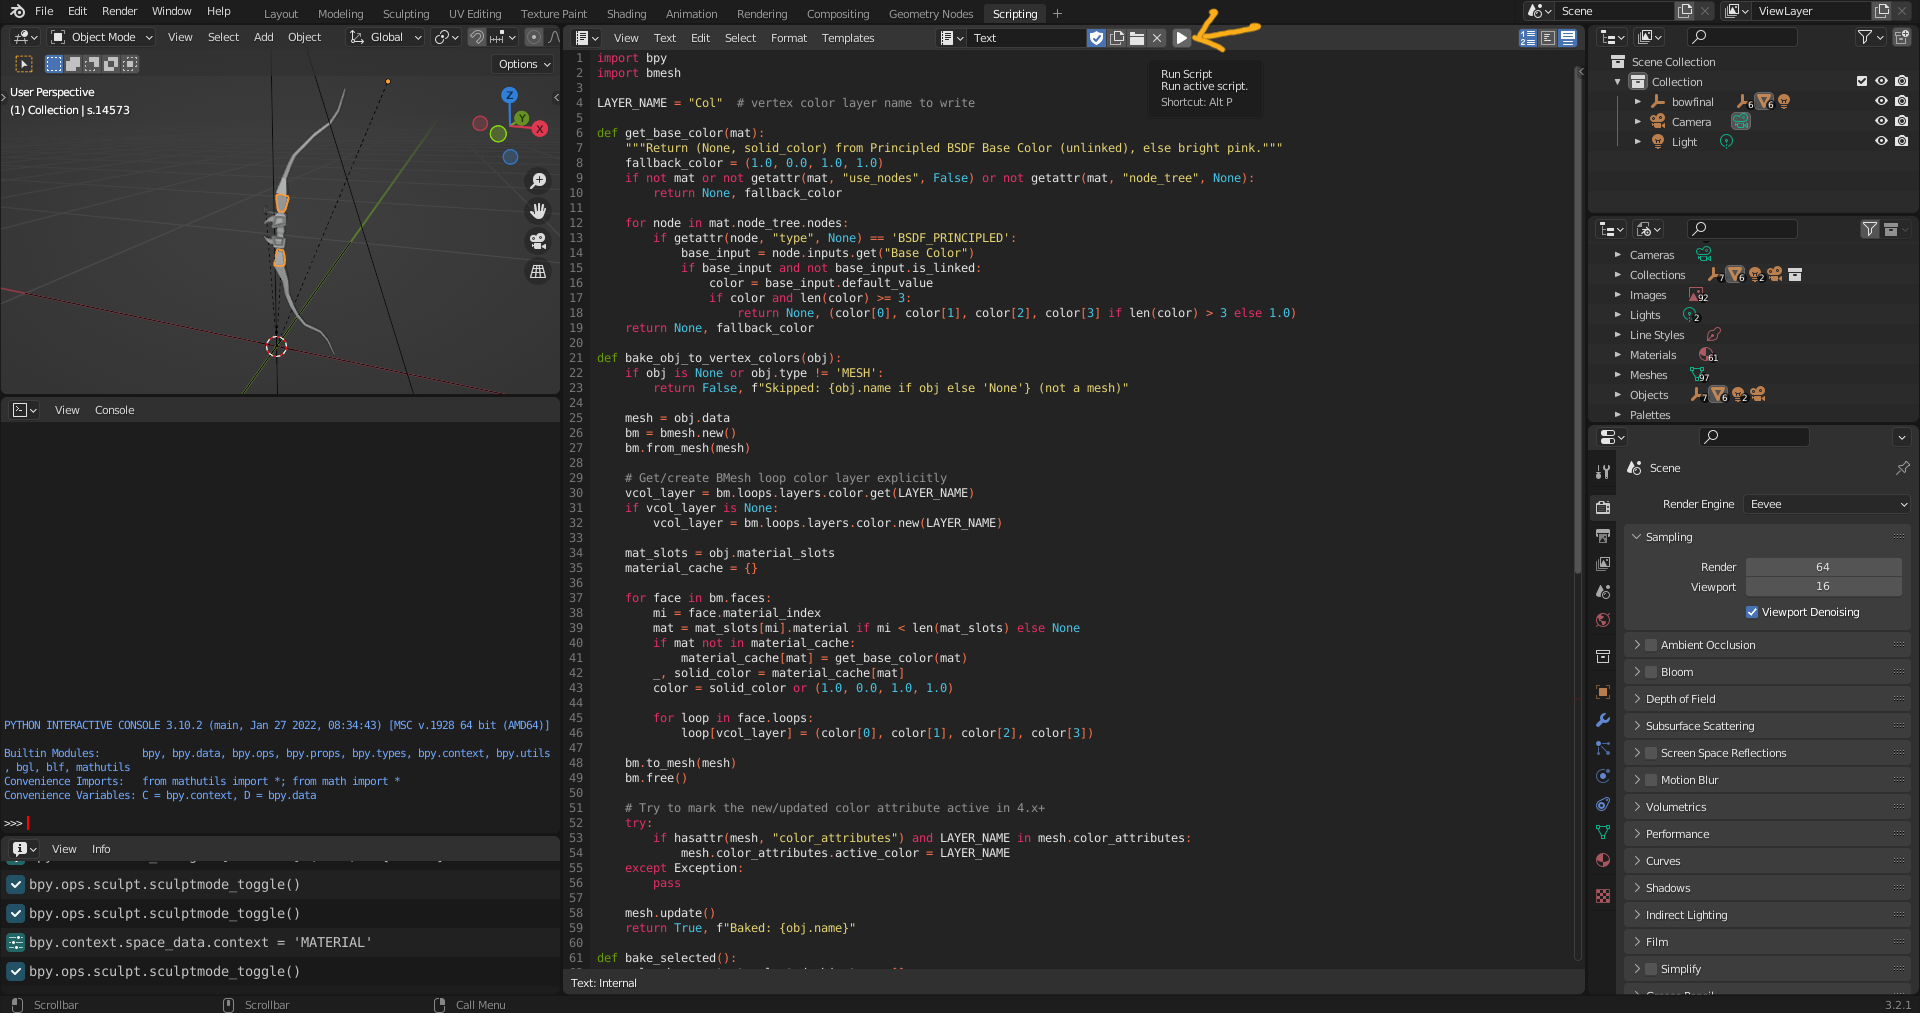This screenshot has width=1920, height=1013.
Task: Open the Add menu in 3D viewport
Action: pos(263,38)
